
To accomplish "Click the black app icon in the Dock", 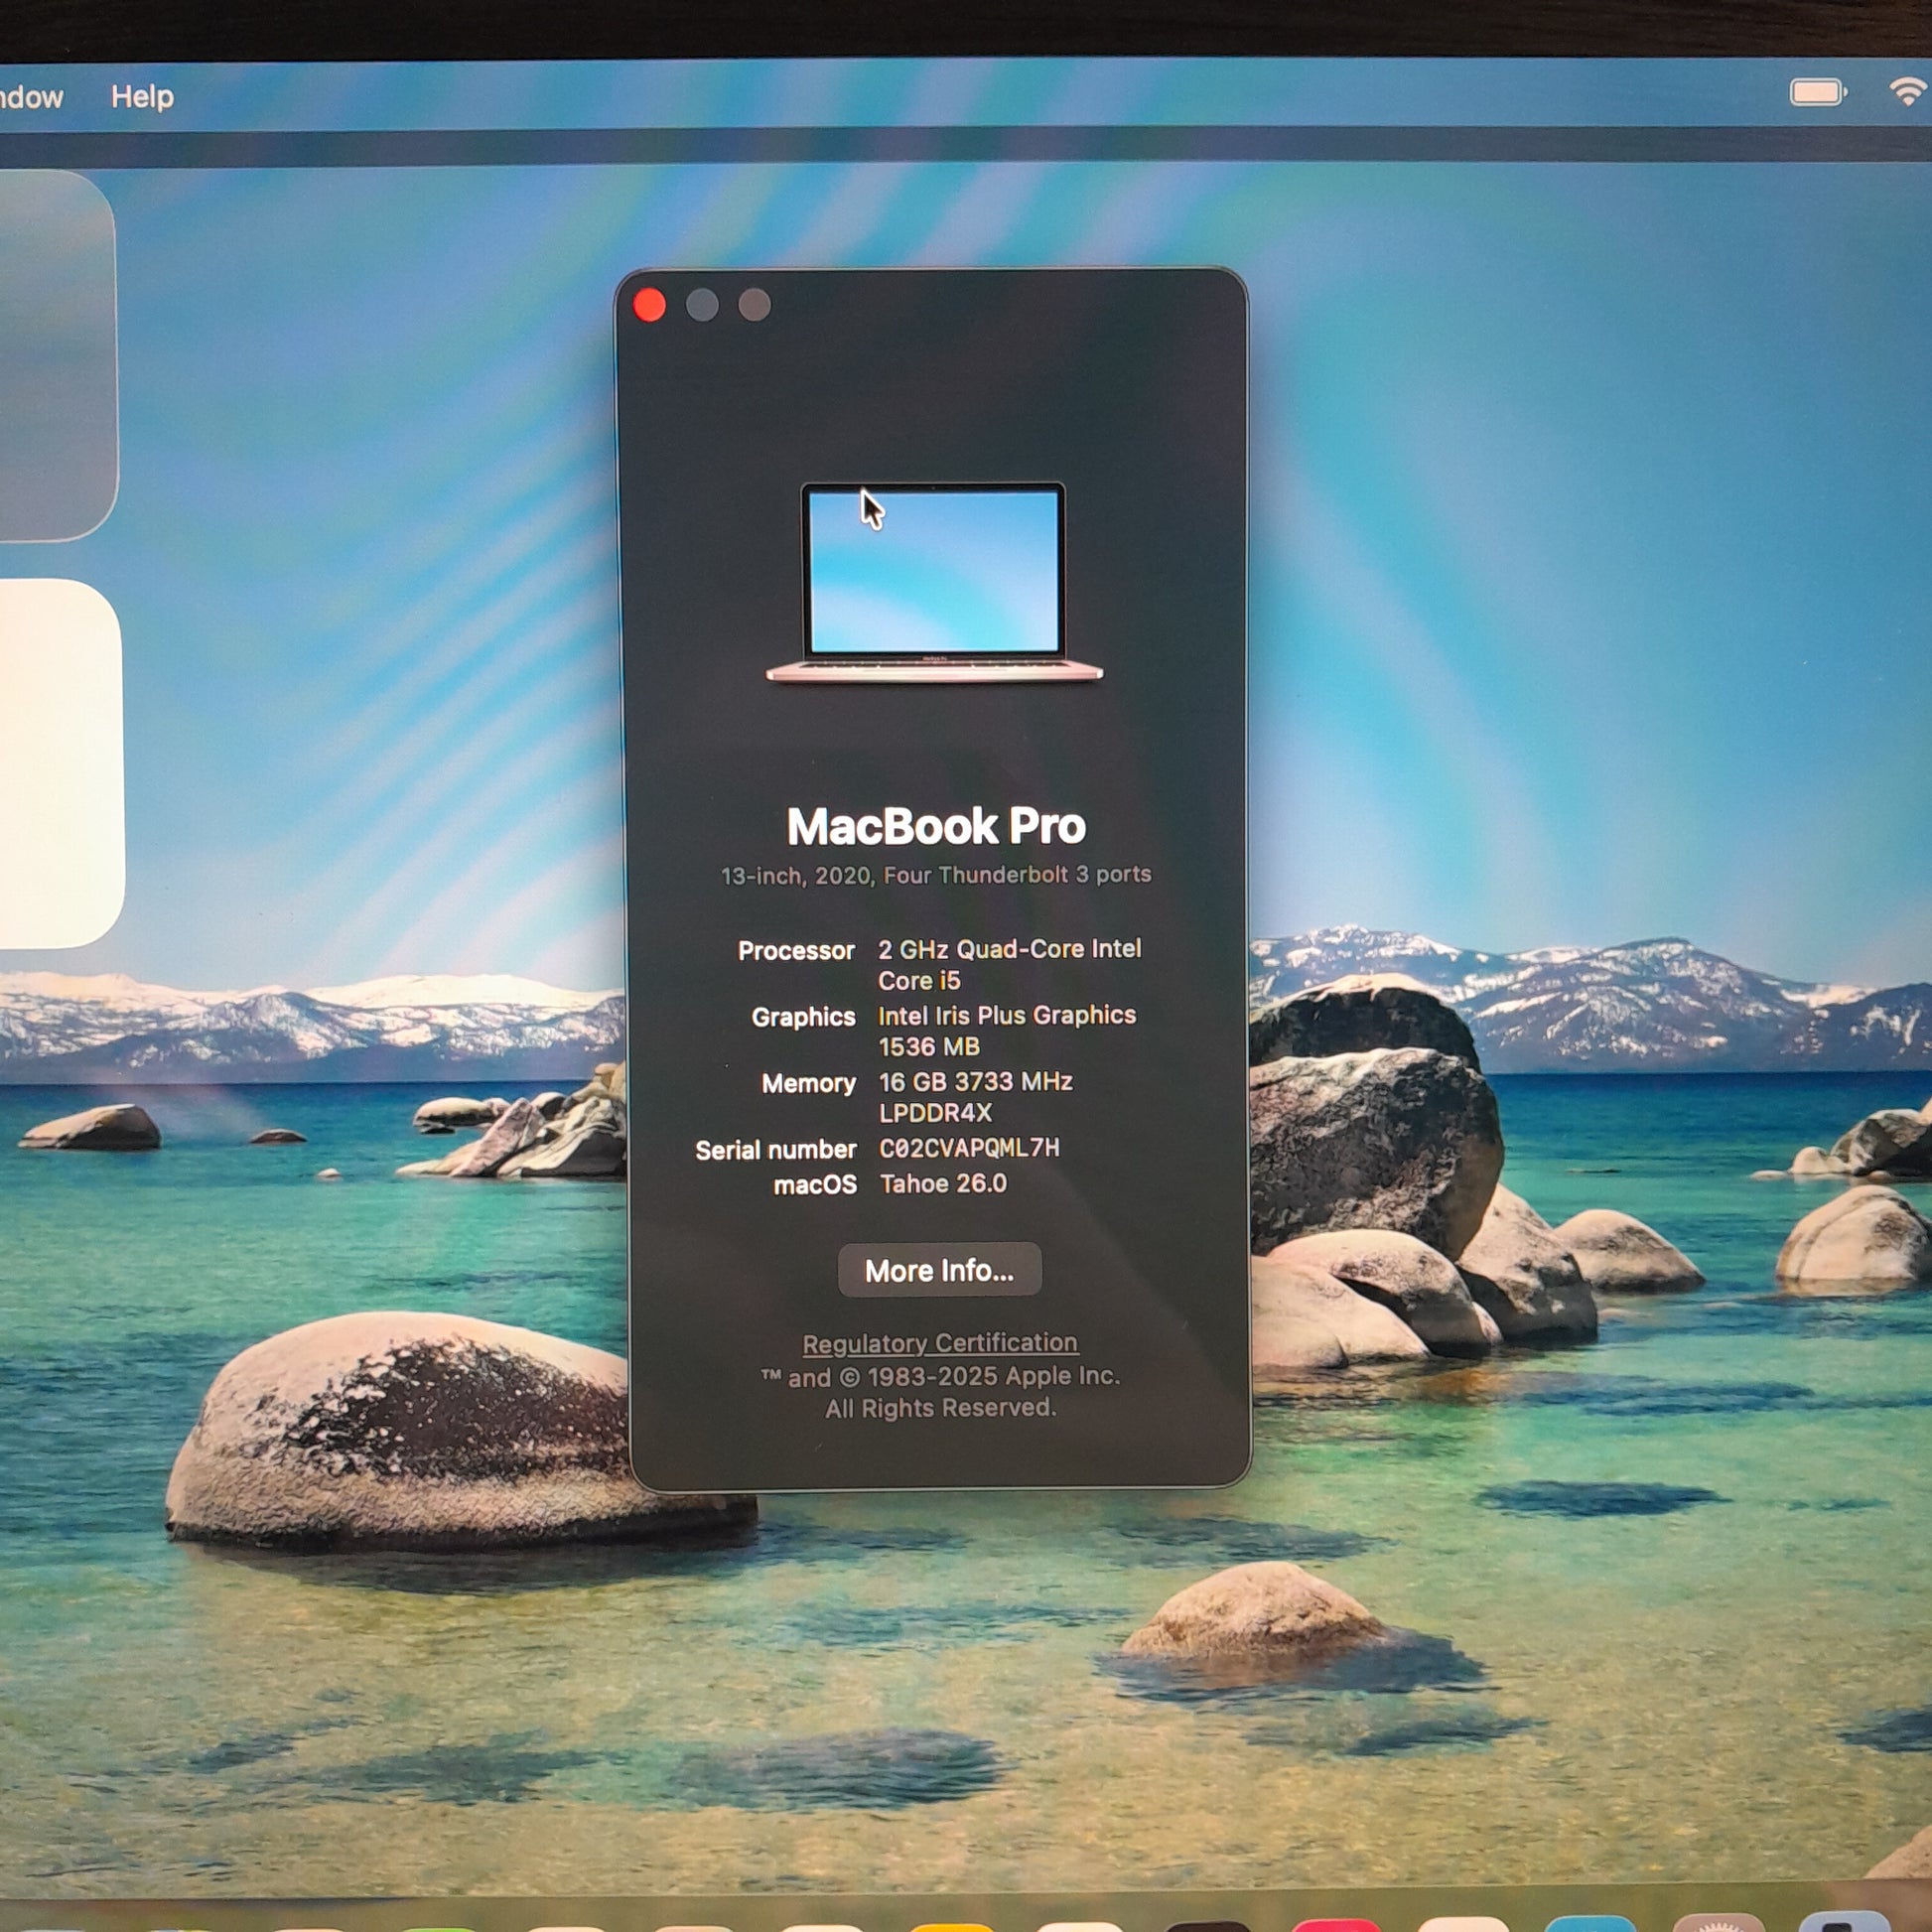I will pyautogui.click(x=1208, y=1927).
